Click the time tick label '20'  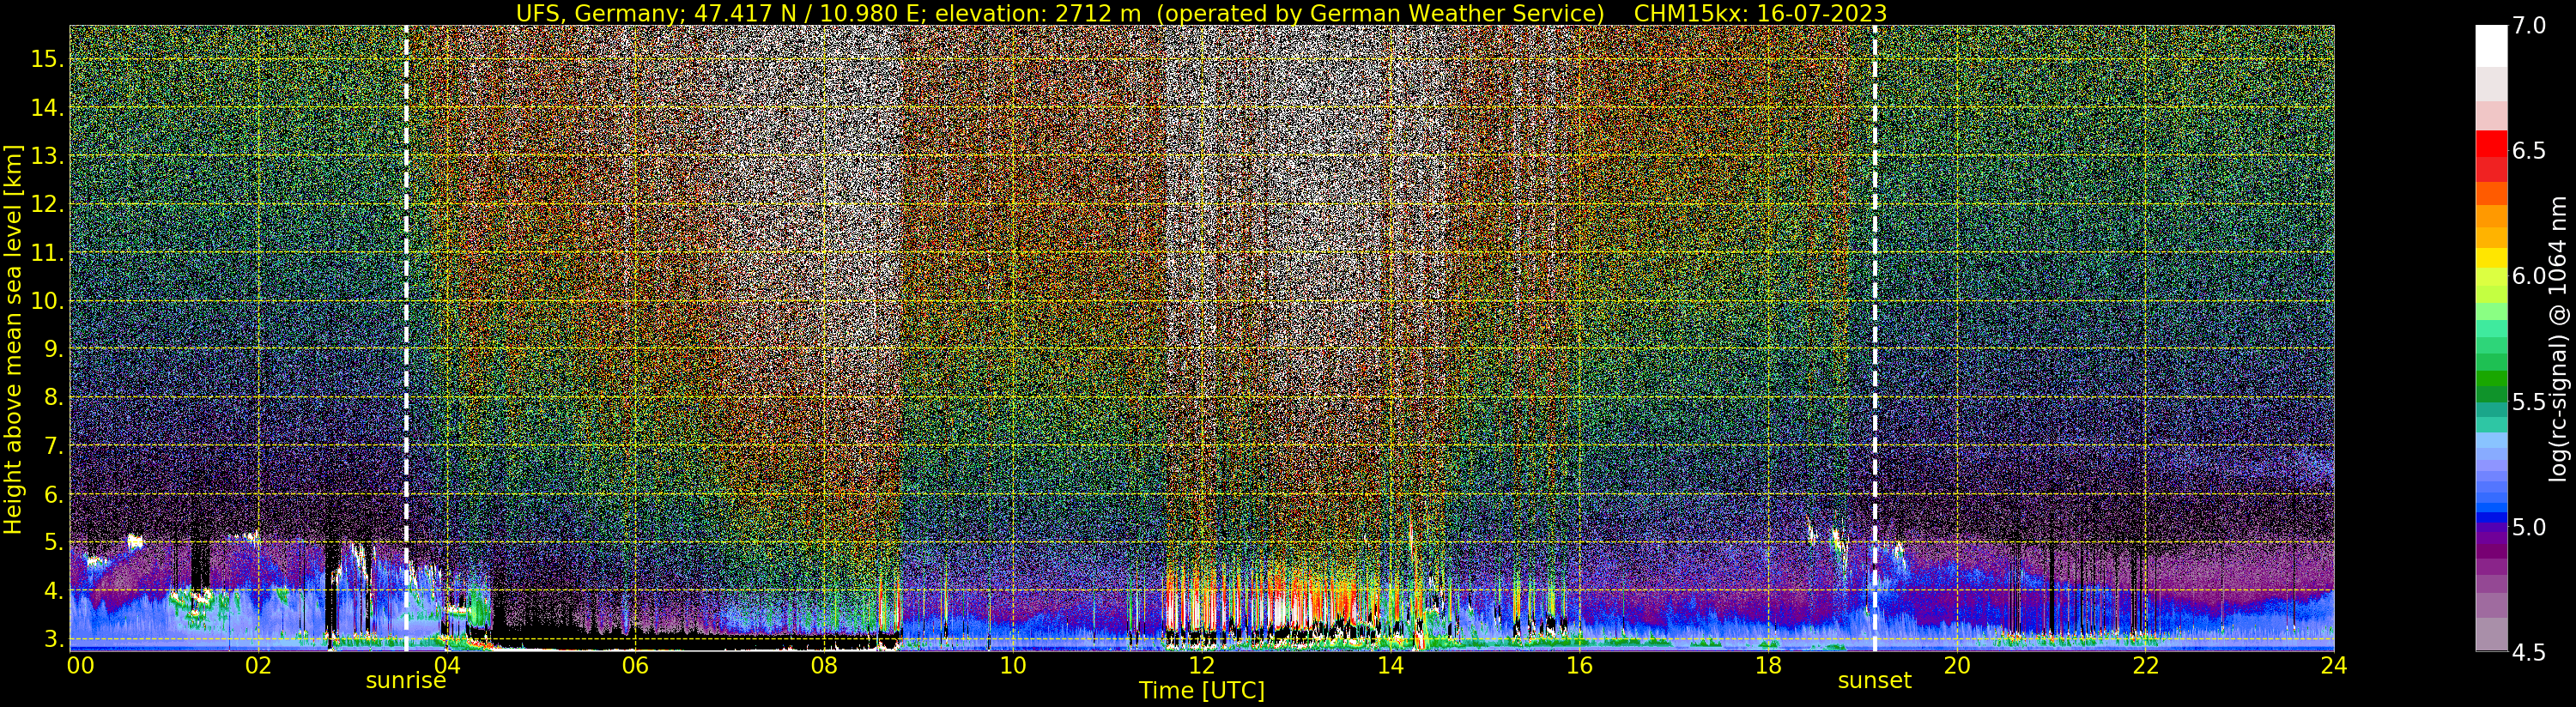[1956, 665]
